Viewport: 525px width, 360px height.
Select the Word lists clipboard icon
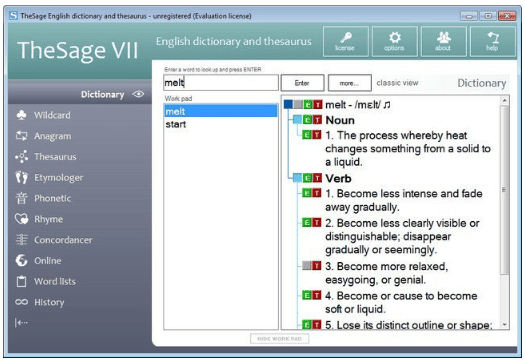point(21,281)
